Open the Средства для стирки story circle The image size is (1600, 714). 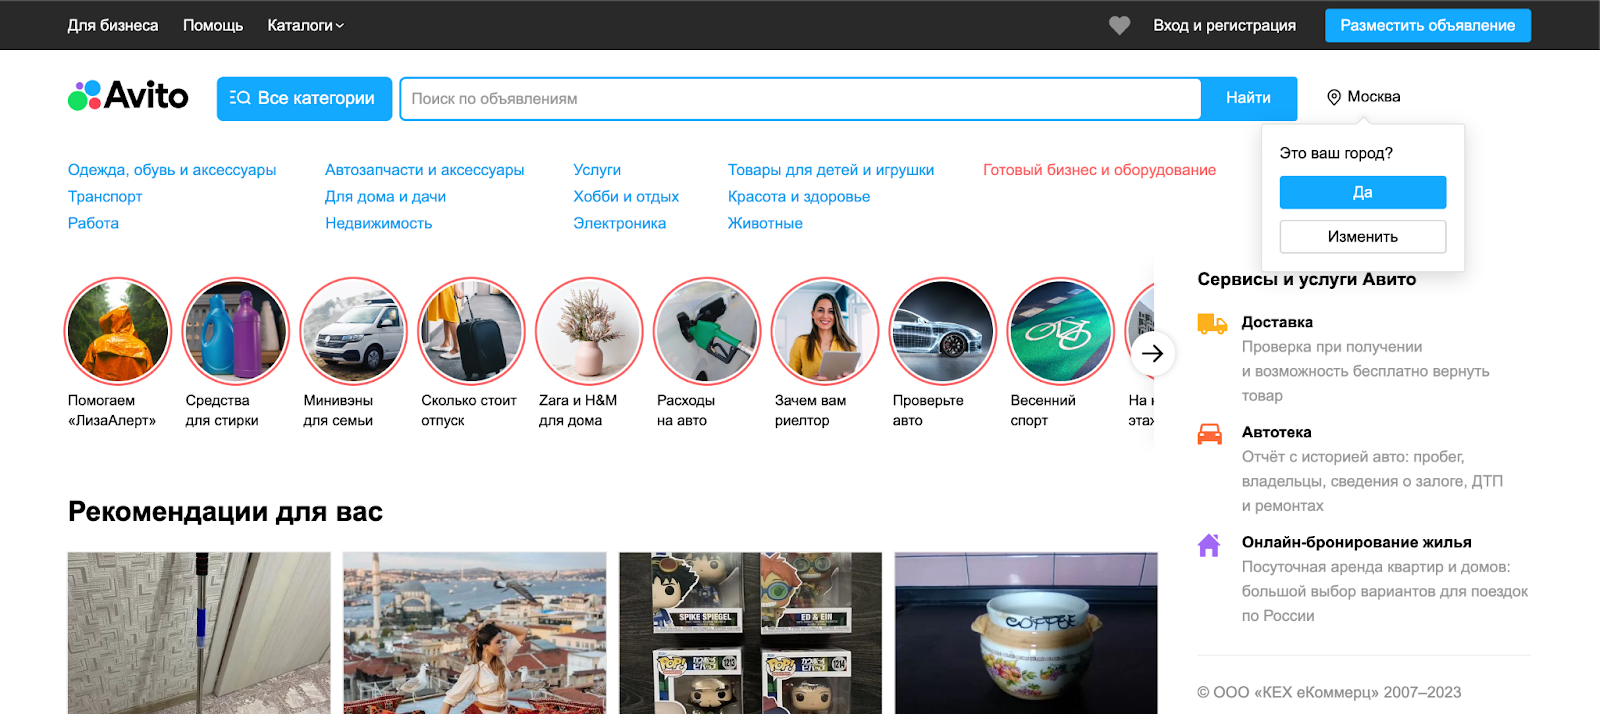click(x=236, y=331)
